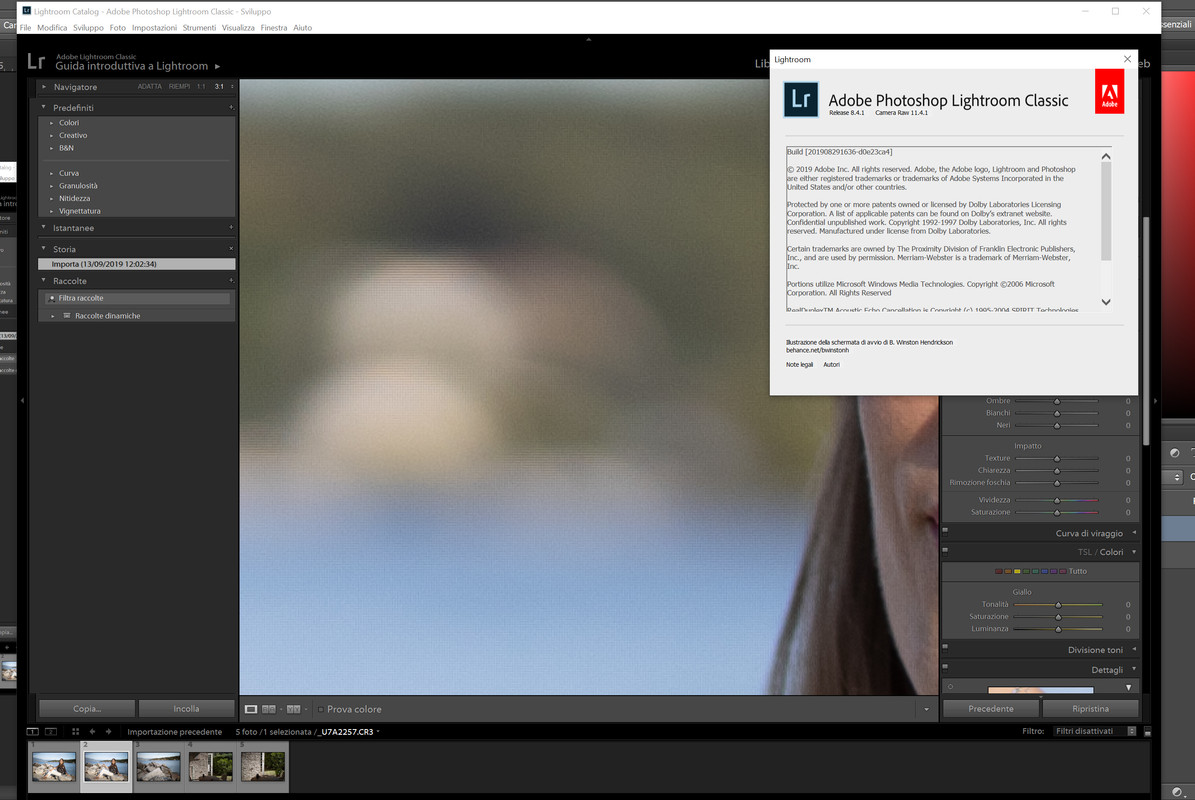Expand the Raccolte dinamiche collection set
This screenshot has height=800, width=1195.
(53, 315)
